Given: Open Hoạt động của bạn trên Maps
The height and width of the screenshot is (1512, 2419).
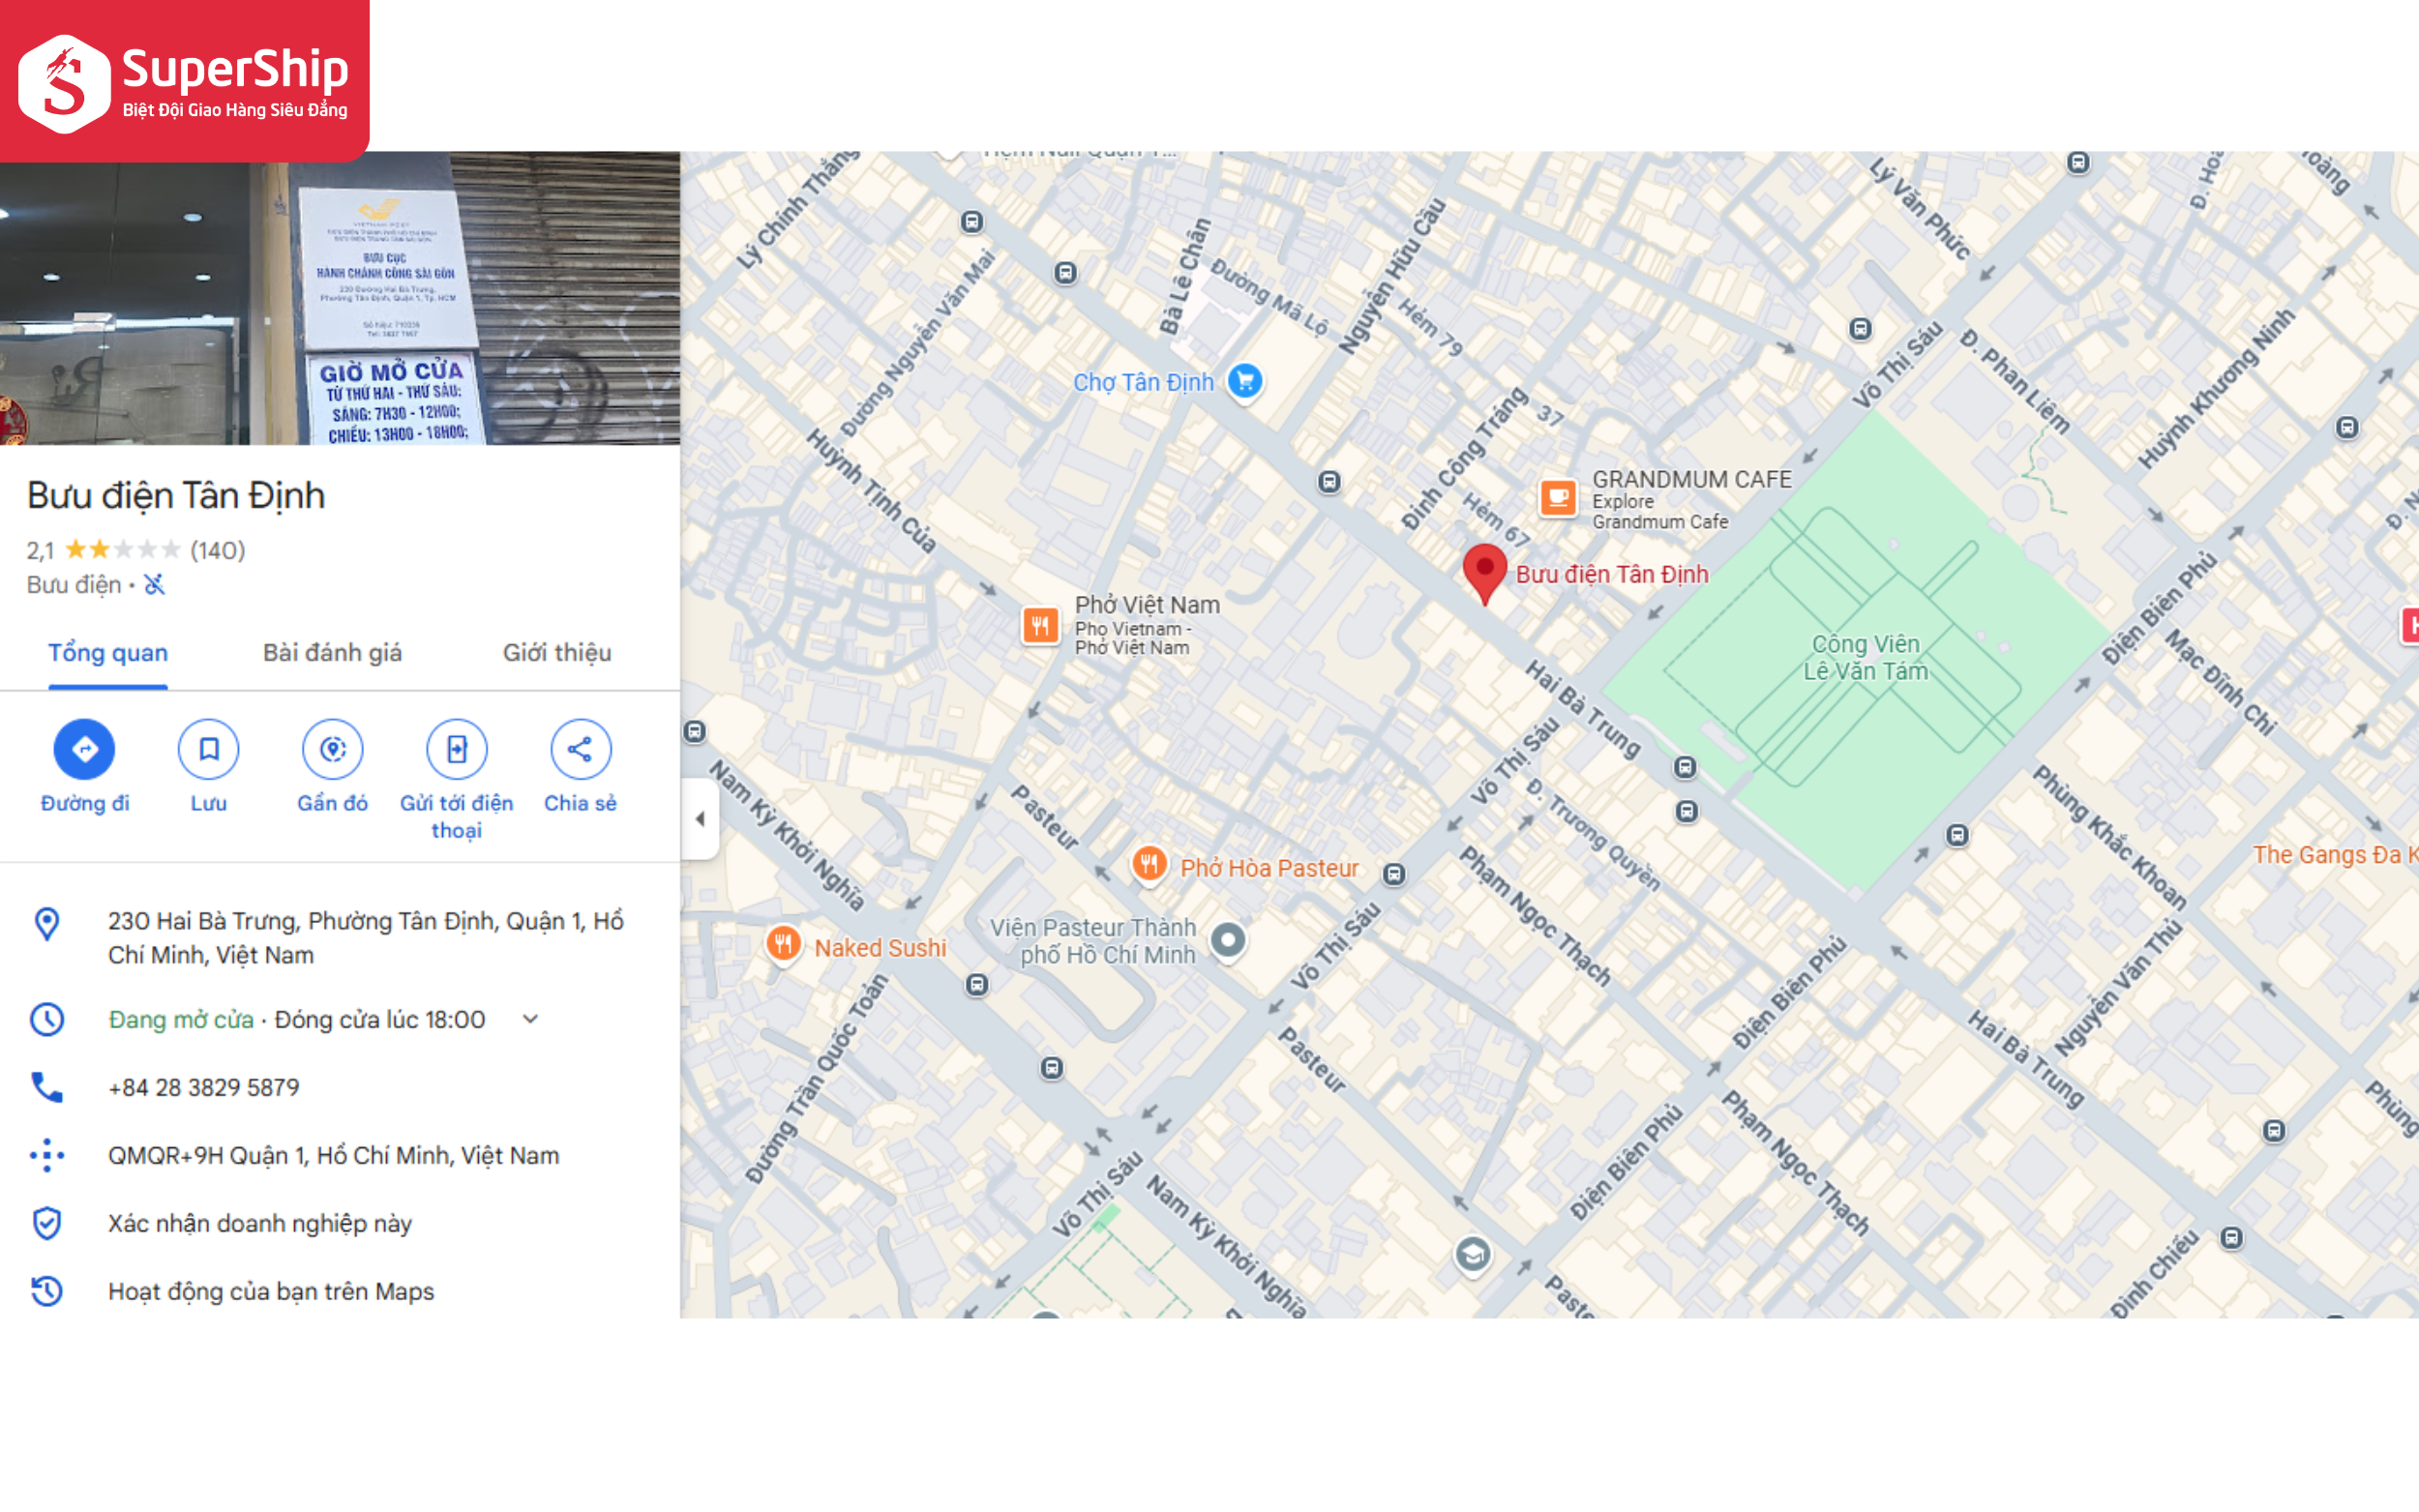Looking at the screenshot, I should coord(271,1291).
